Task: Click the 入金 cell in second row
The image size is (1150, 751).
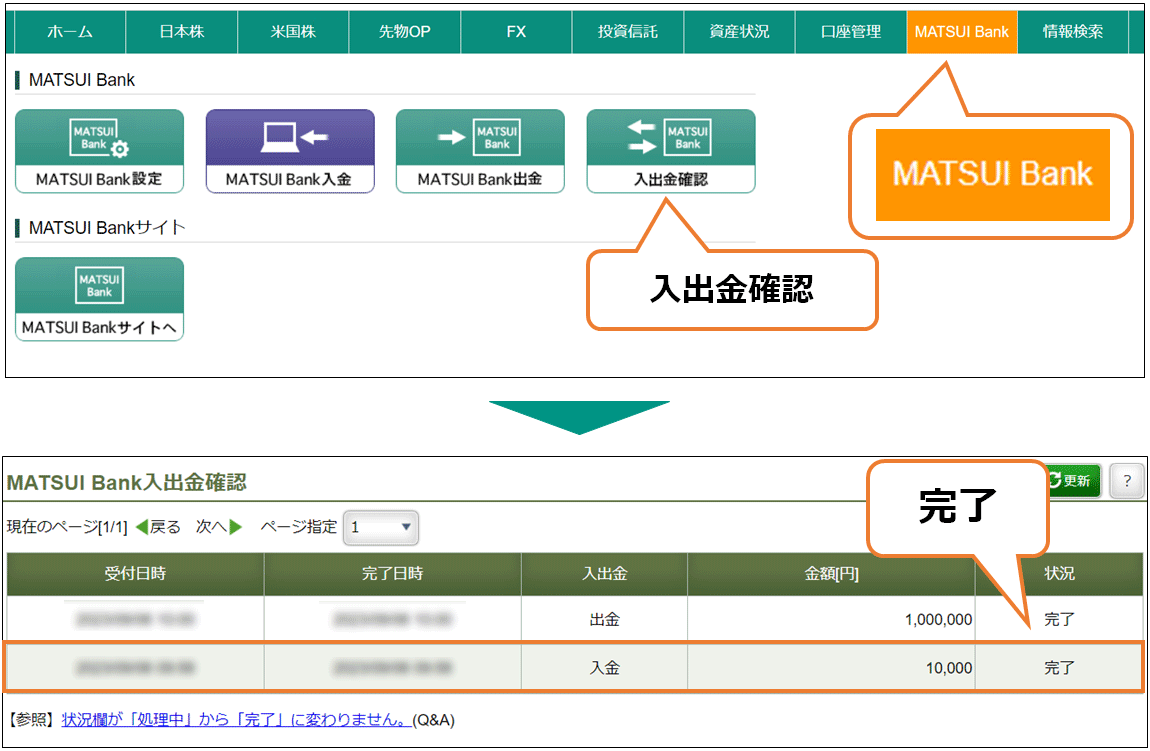Action: 604,667
